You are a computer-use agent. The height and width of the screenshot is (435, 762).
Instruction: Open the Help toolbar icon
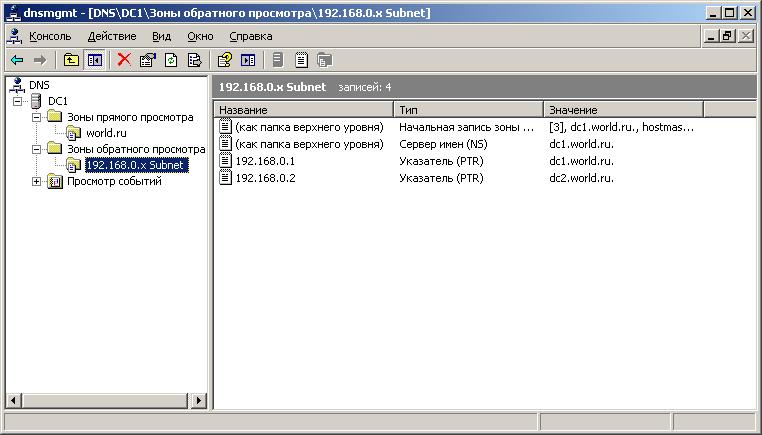tap(225, 60)
